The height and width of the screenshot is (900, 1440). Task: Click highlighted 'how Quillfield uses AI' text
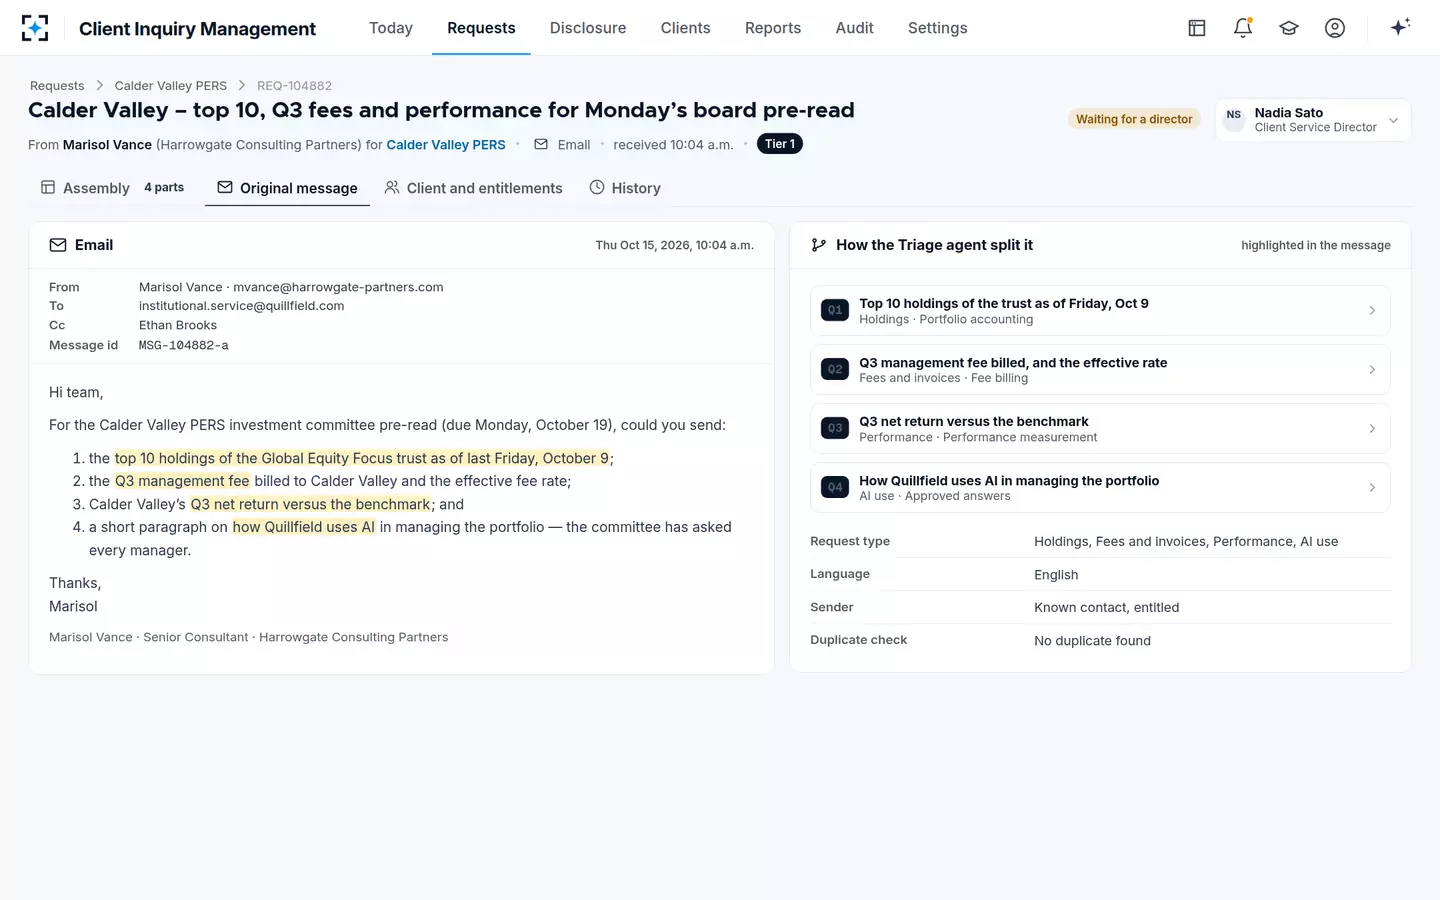304,527
